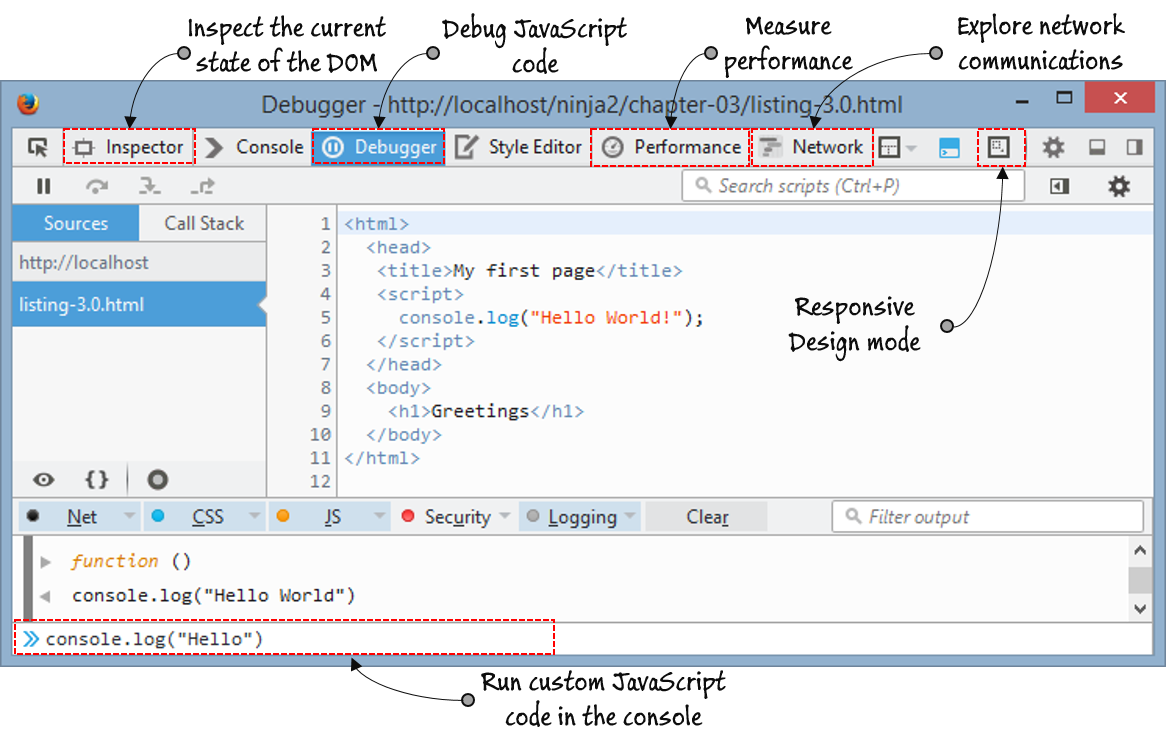Click the <title>My first page line
The image size is (1166, 754).
click(x=529, y=271)
